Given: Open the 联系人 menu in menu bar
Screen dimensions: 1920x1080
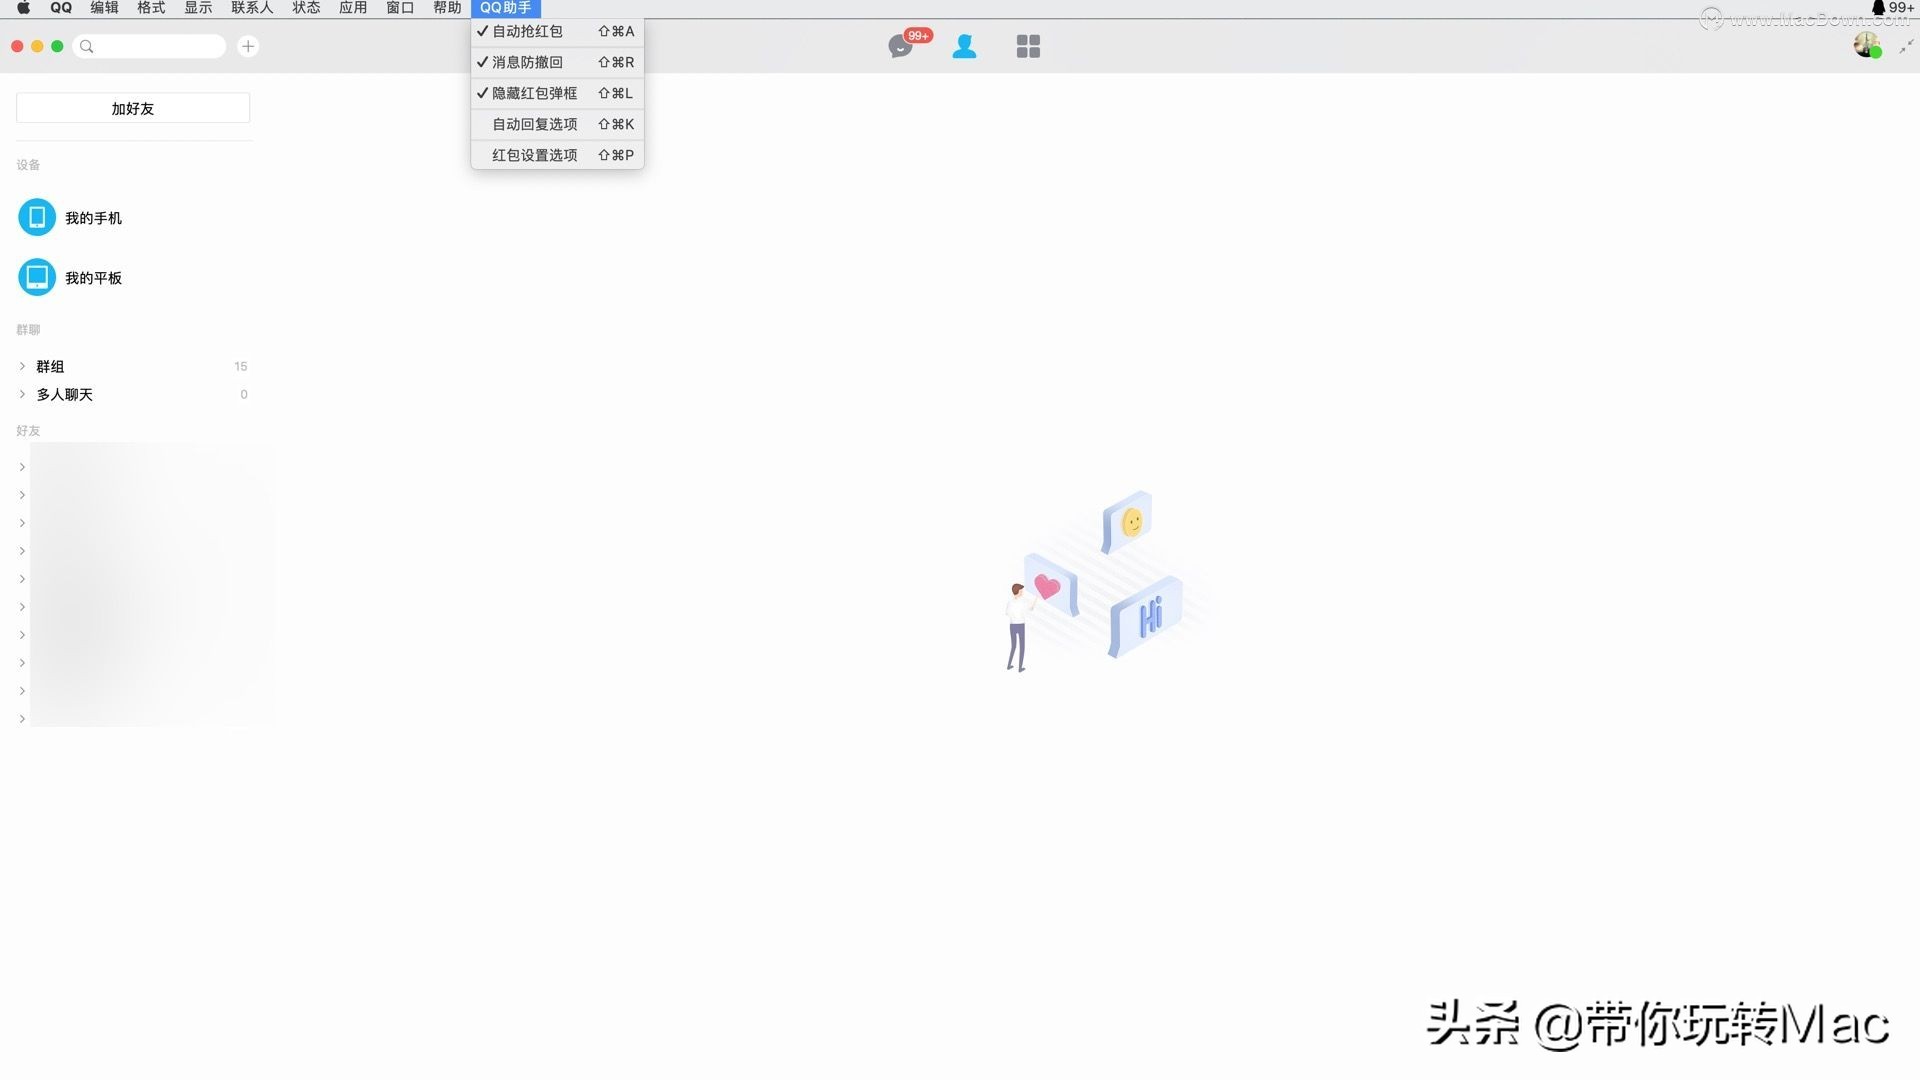Looking at the screenshot, I should 251,7.
